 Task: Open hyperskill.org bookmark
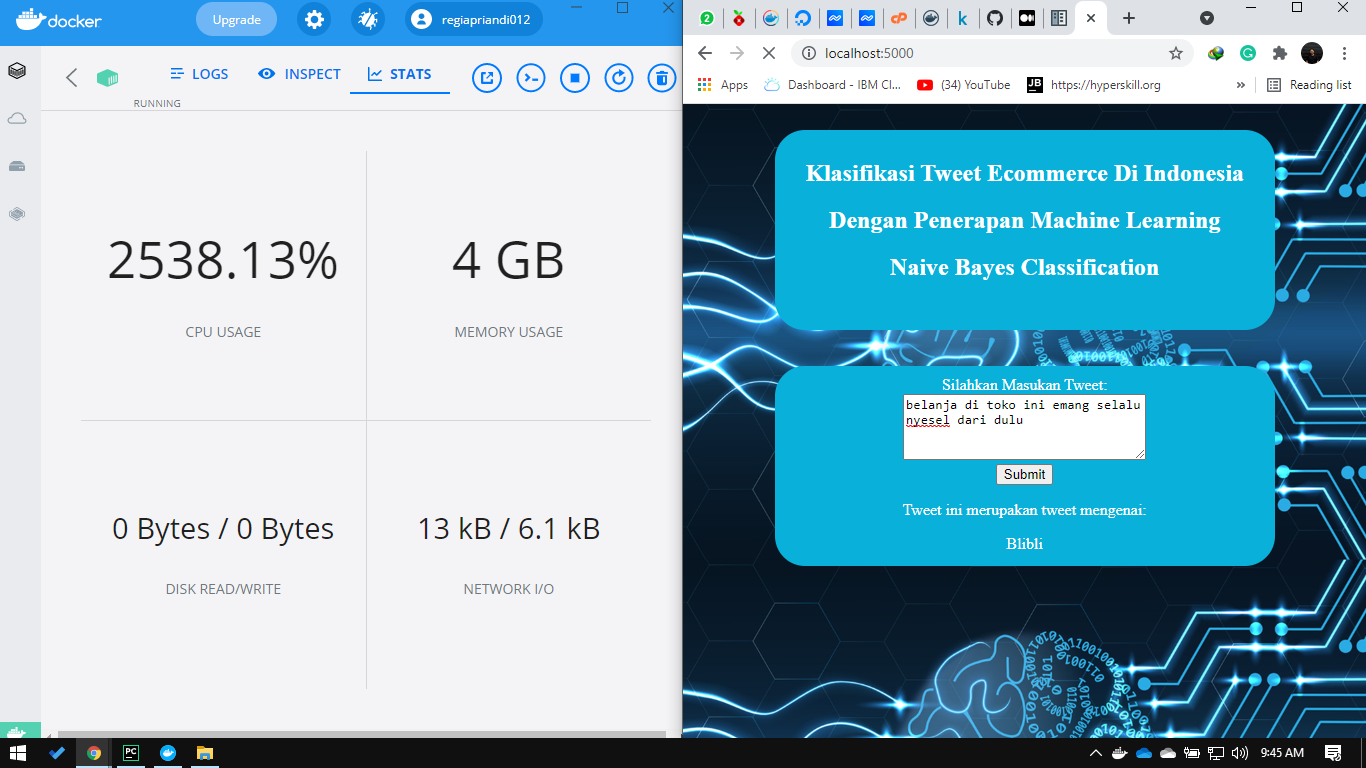1094,85
